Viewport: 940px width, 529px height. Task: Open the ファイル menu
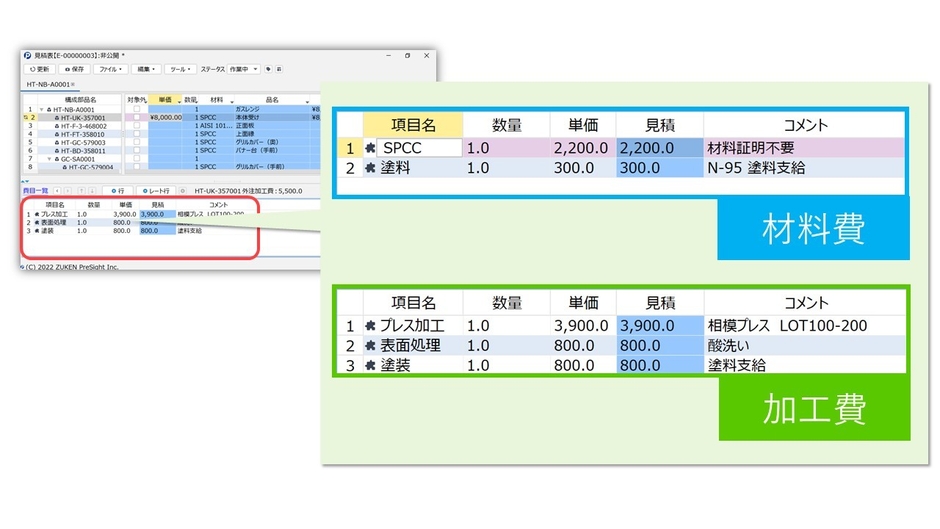click(110, 69)
